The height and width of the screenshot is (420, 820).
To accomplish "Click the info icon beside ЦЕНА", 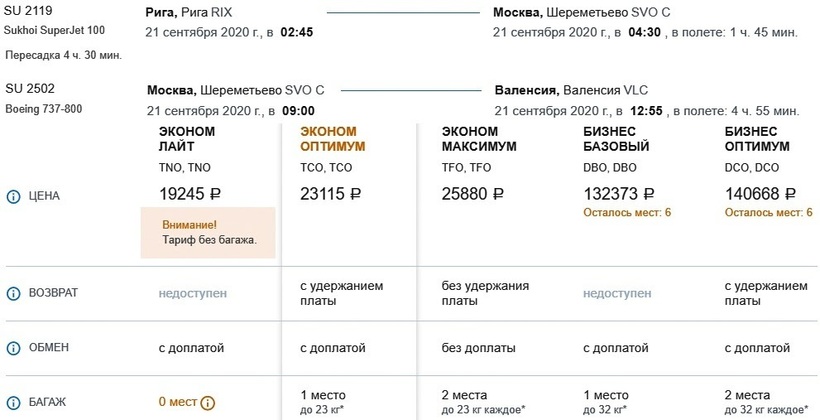I will point(14,196).
